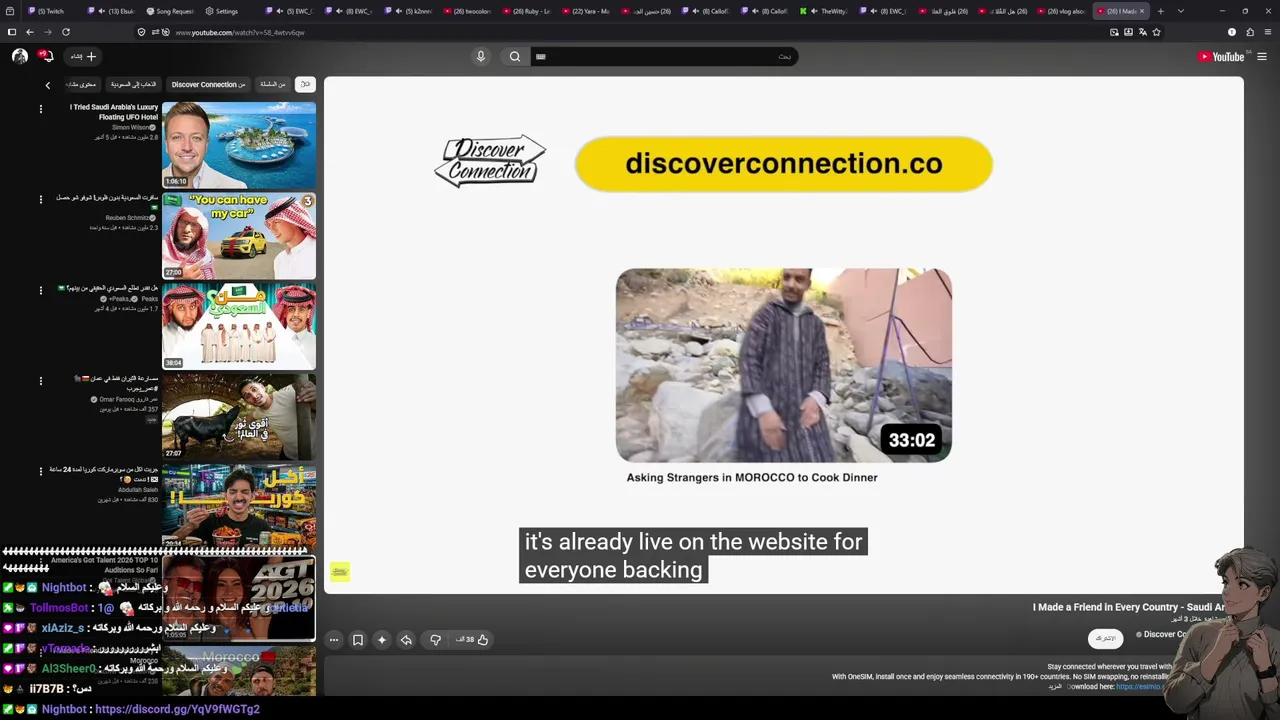The width and height of the screenshot is (1280, 720).
Task: Open a new browser tab
Action: [x=1160, y=11]
